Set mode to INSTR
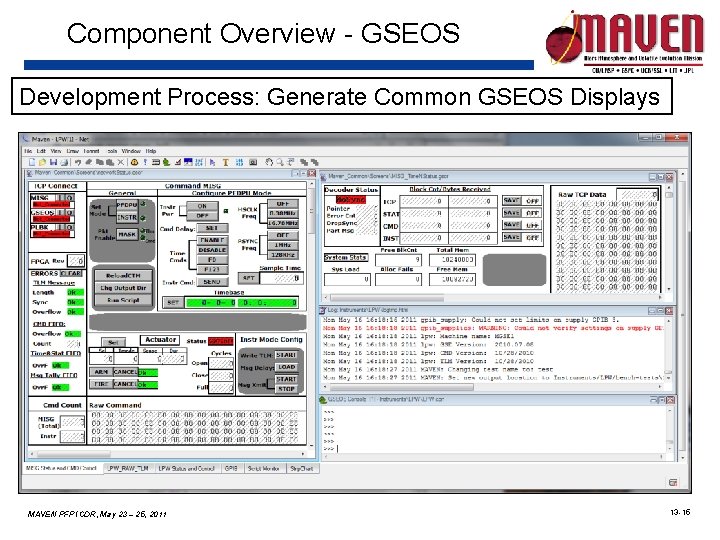The width and height of the screenshot is (720, 540). click(127, 217)
